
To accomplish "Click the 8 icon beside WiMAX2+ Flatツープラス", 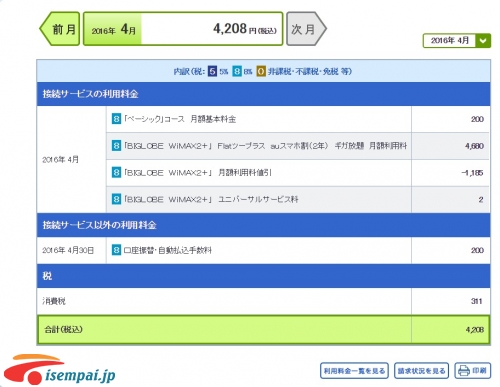I will pos(116,146).
